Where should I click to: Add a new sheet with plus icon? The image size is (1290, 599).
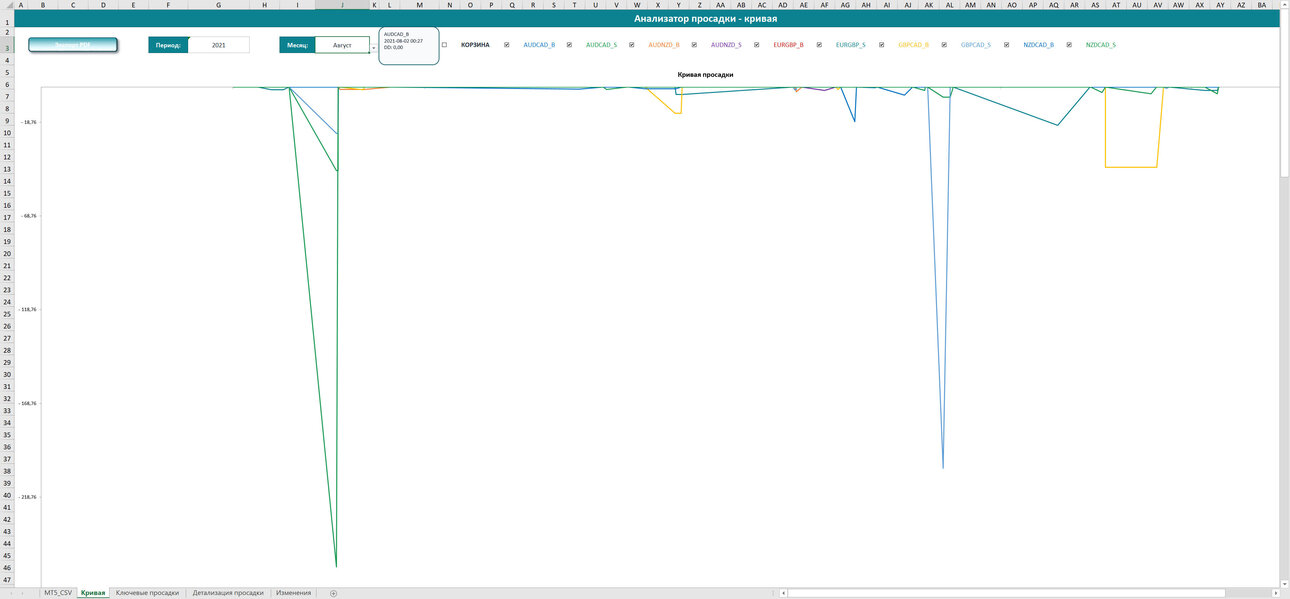(x=333, y=593)
